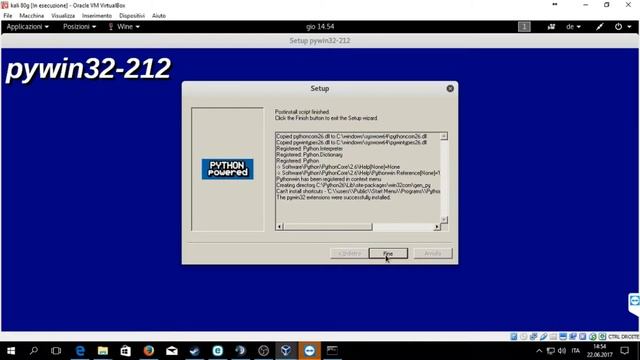Click down arrow of log vertical scrollbar
Image resolution: width=640 pixels, height=360 pixels.
[444, 220]
